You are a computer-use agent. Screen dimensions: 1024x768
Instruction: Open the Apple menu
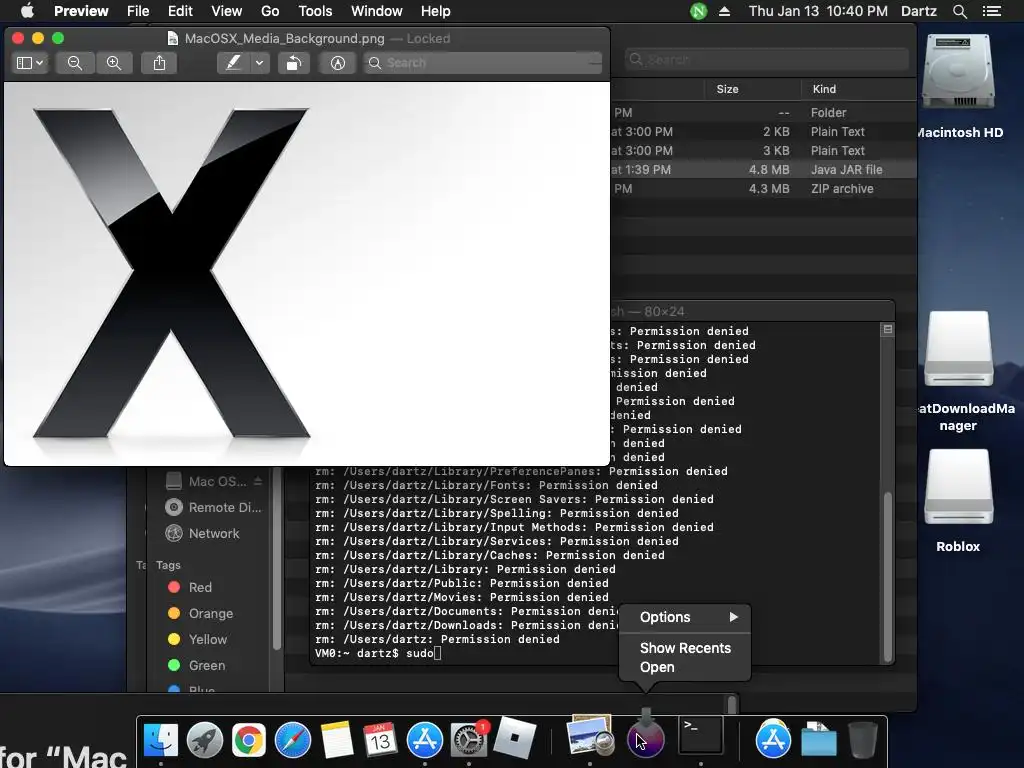coord(27,11)
